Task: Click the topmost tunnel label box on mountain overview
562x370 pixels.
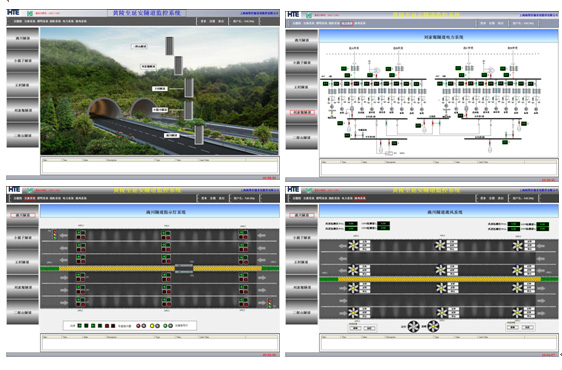Action: coord(139,46)
